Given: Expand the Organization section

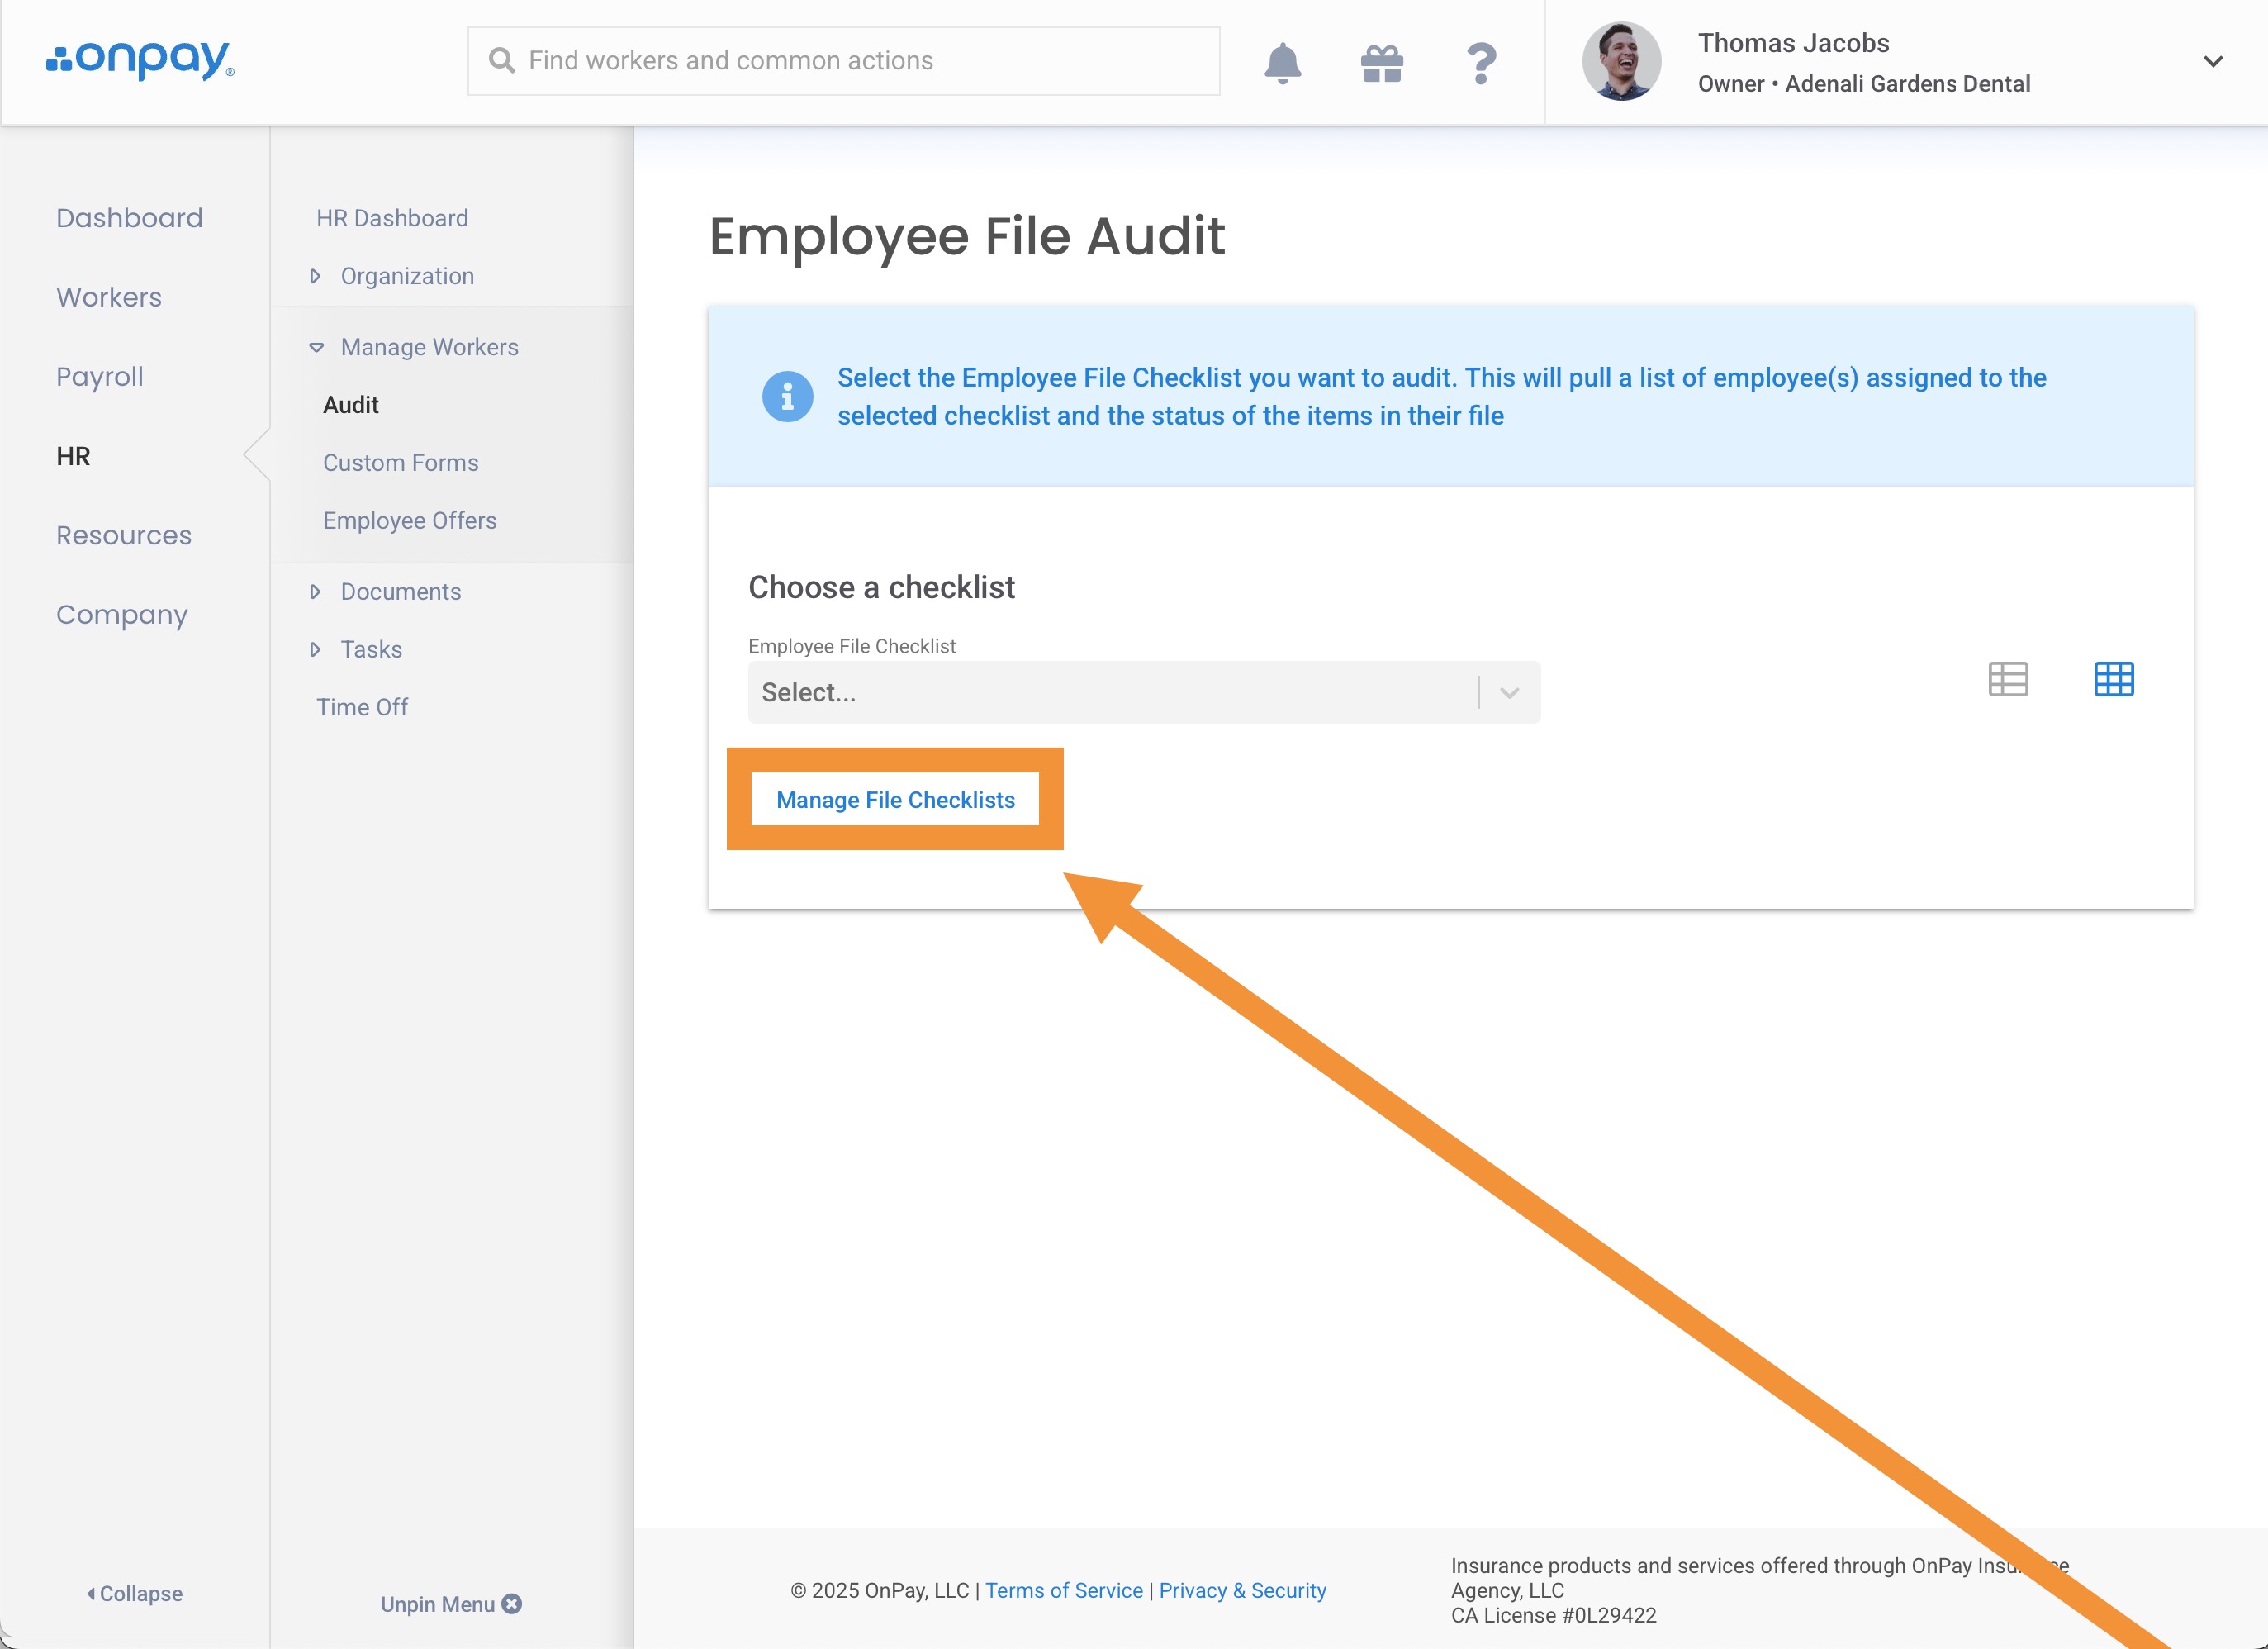Looking at the screenshot, I should (406, 276).
